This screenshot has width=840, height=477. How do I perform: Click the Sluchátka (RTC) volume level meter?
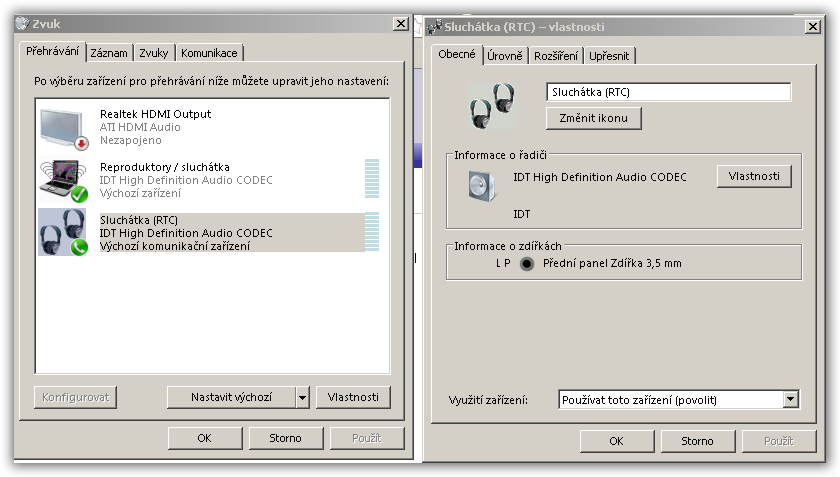pyautogui.click(x=372, y=231)
